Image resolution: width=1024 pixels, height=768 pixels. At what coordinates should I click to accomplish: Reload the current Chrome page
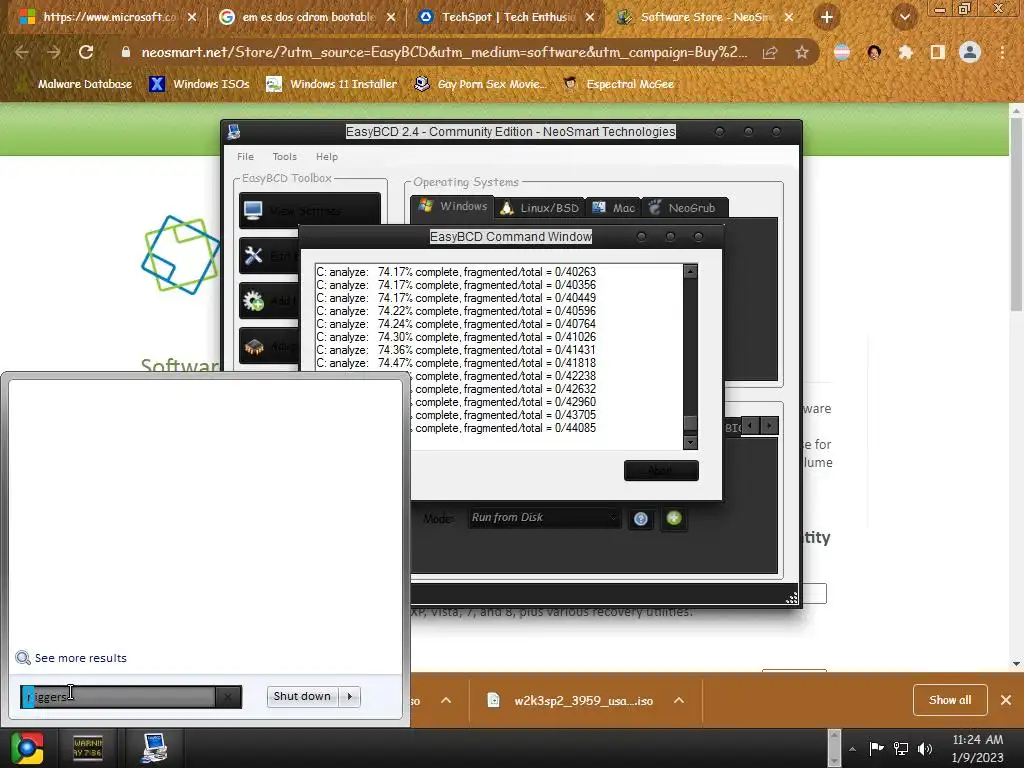(86, 52)
